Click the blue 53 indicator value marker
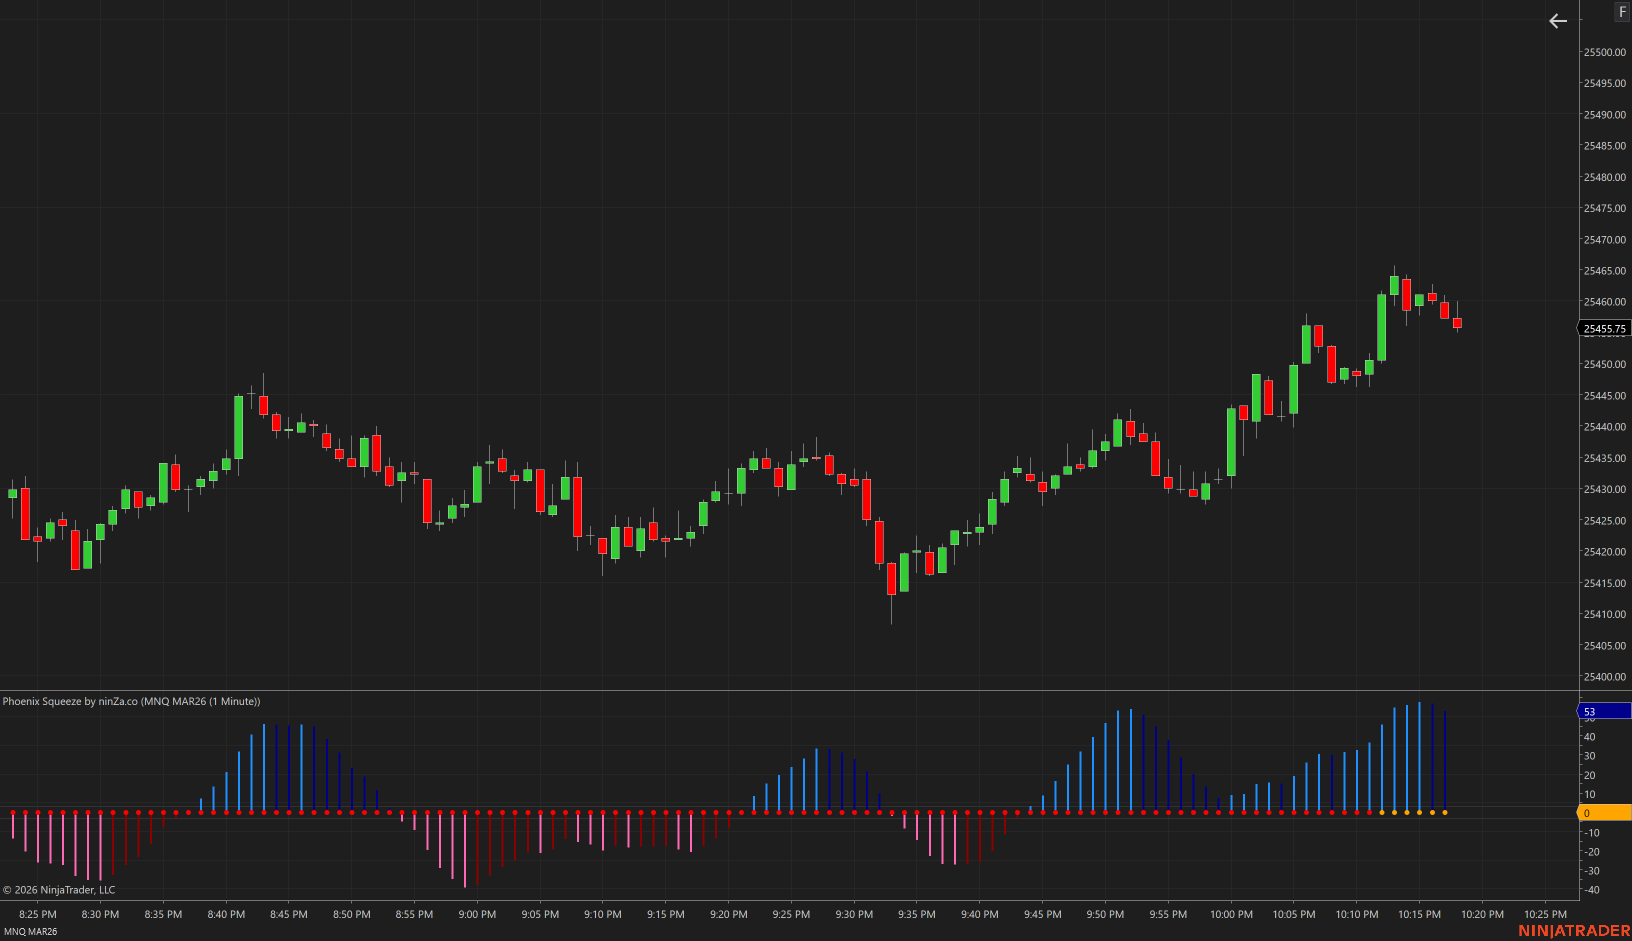 click(x=1604, y=712)
